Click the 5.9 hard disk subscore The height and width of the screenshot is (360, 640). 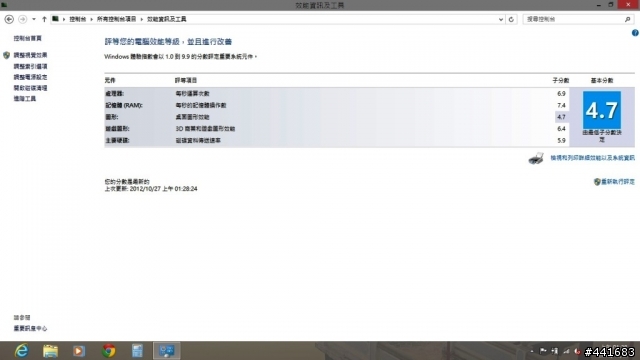point(561,140)
